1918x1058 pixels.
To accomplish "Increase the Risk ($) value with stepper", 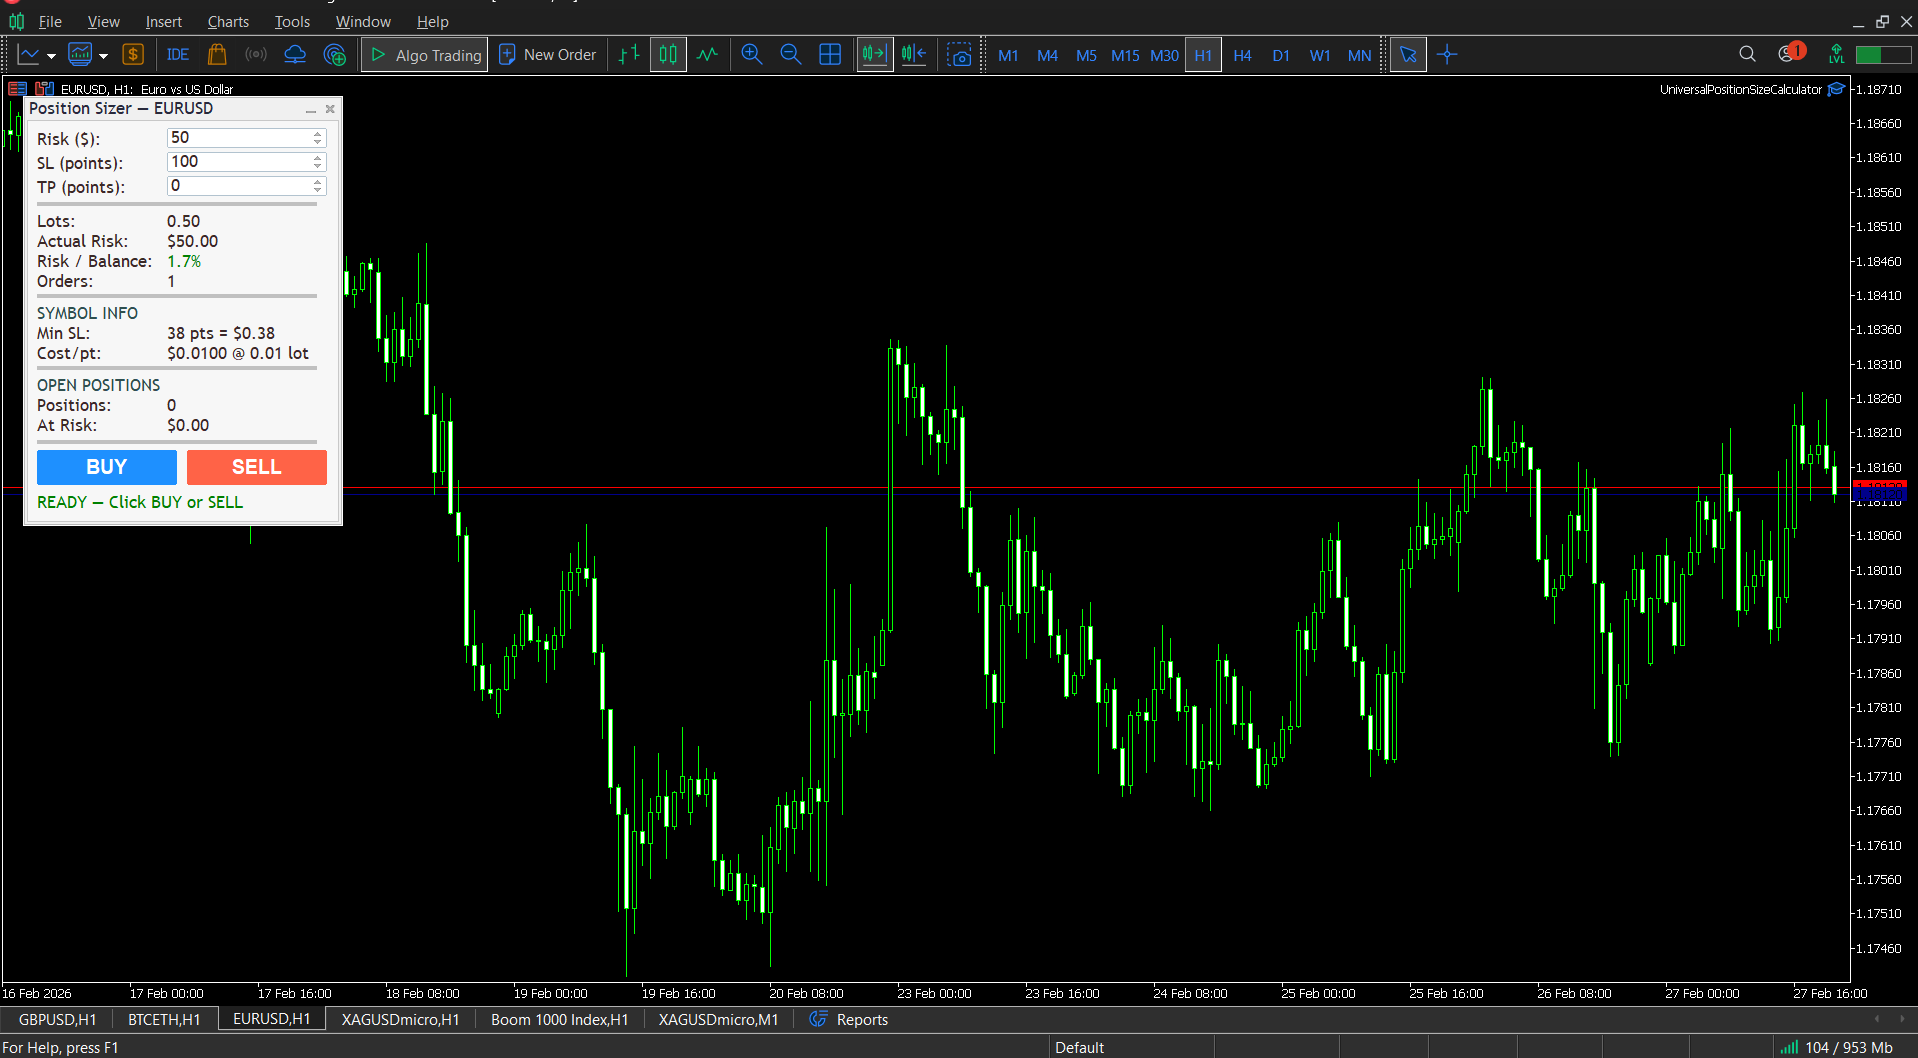I will pyautogui.click(x=318, y=133).
